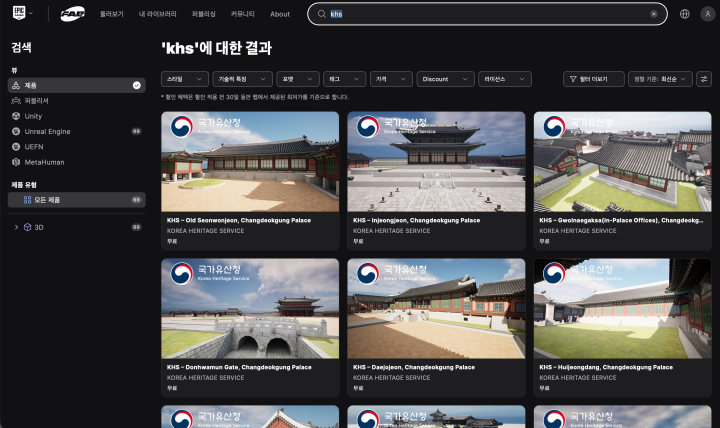Click Korea Heritage Service under Injeongjeon

[x=392, y=231]
